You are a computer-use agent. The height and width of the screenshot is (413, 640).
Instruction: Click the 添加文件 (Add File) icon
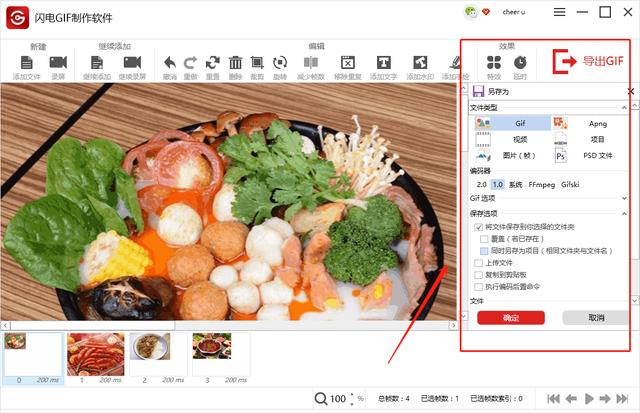(27, 62)
